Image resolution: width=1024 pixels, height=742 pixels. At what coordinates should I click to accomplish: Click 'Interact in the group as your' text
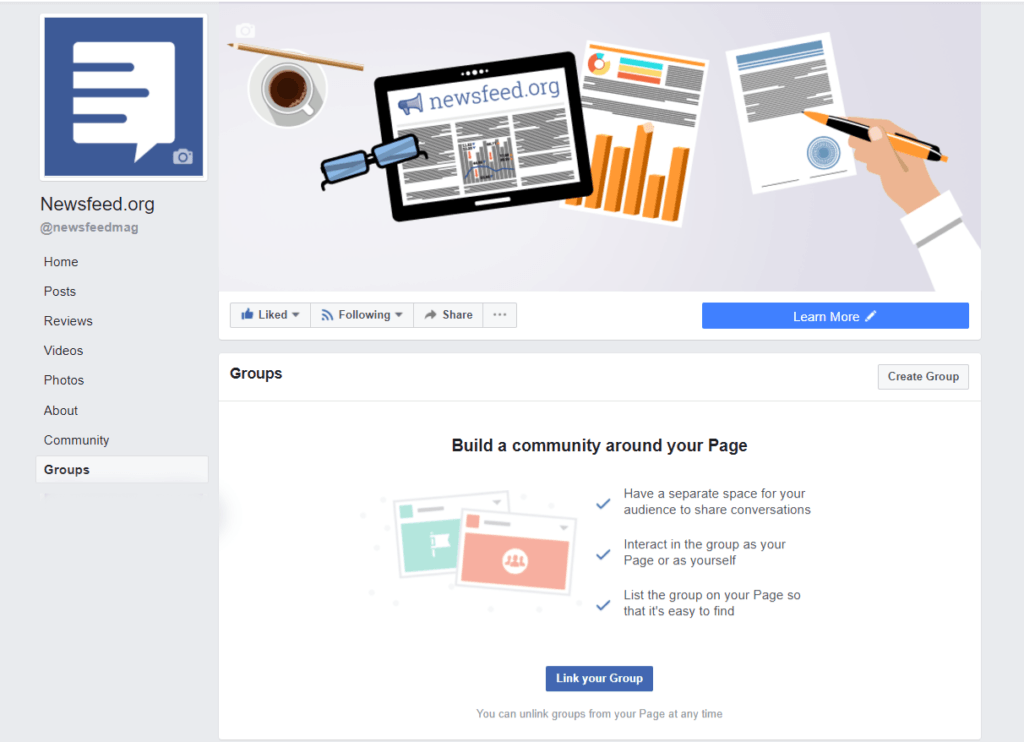pos(704,545)
